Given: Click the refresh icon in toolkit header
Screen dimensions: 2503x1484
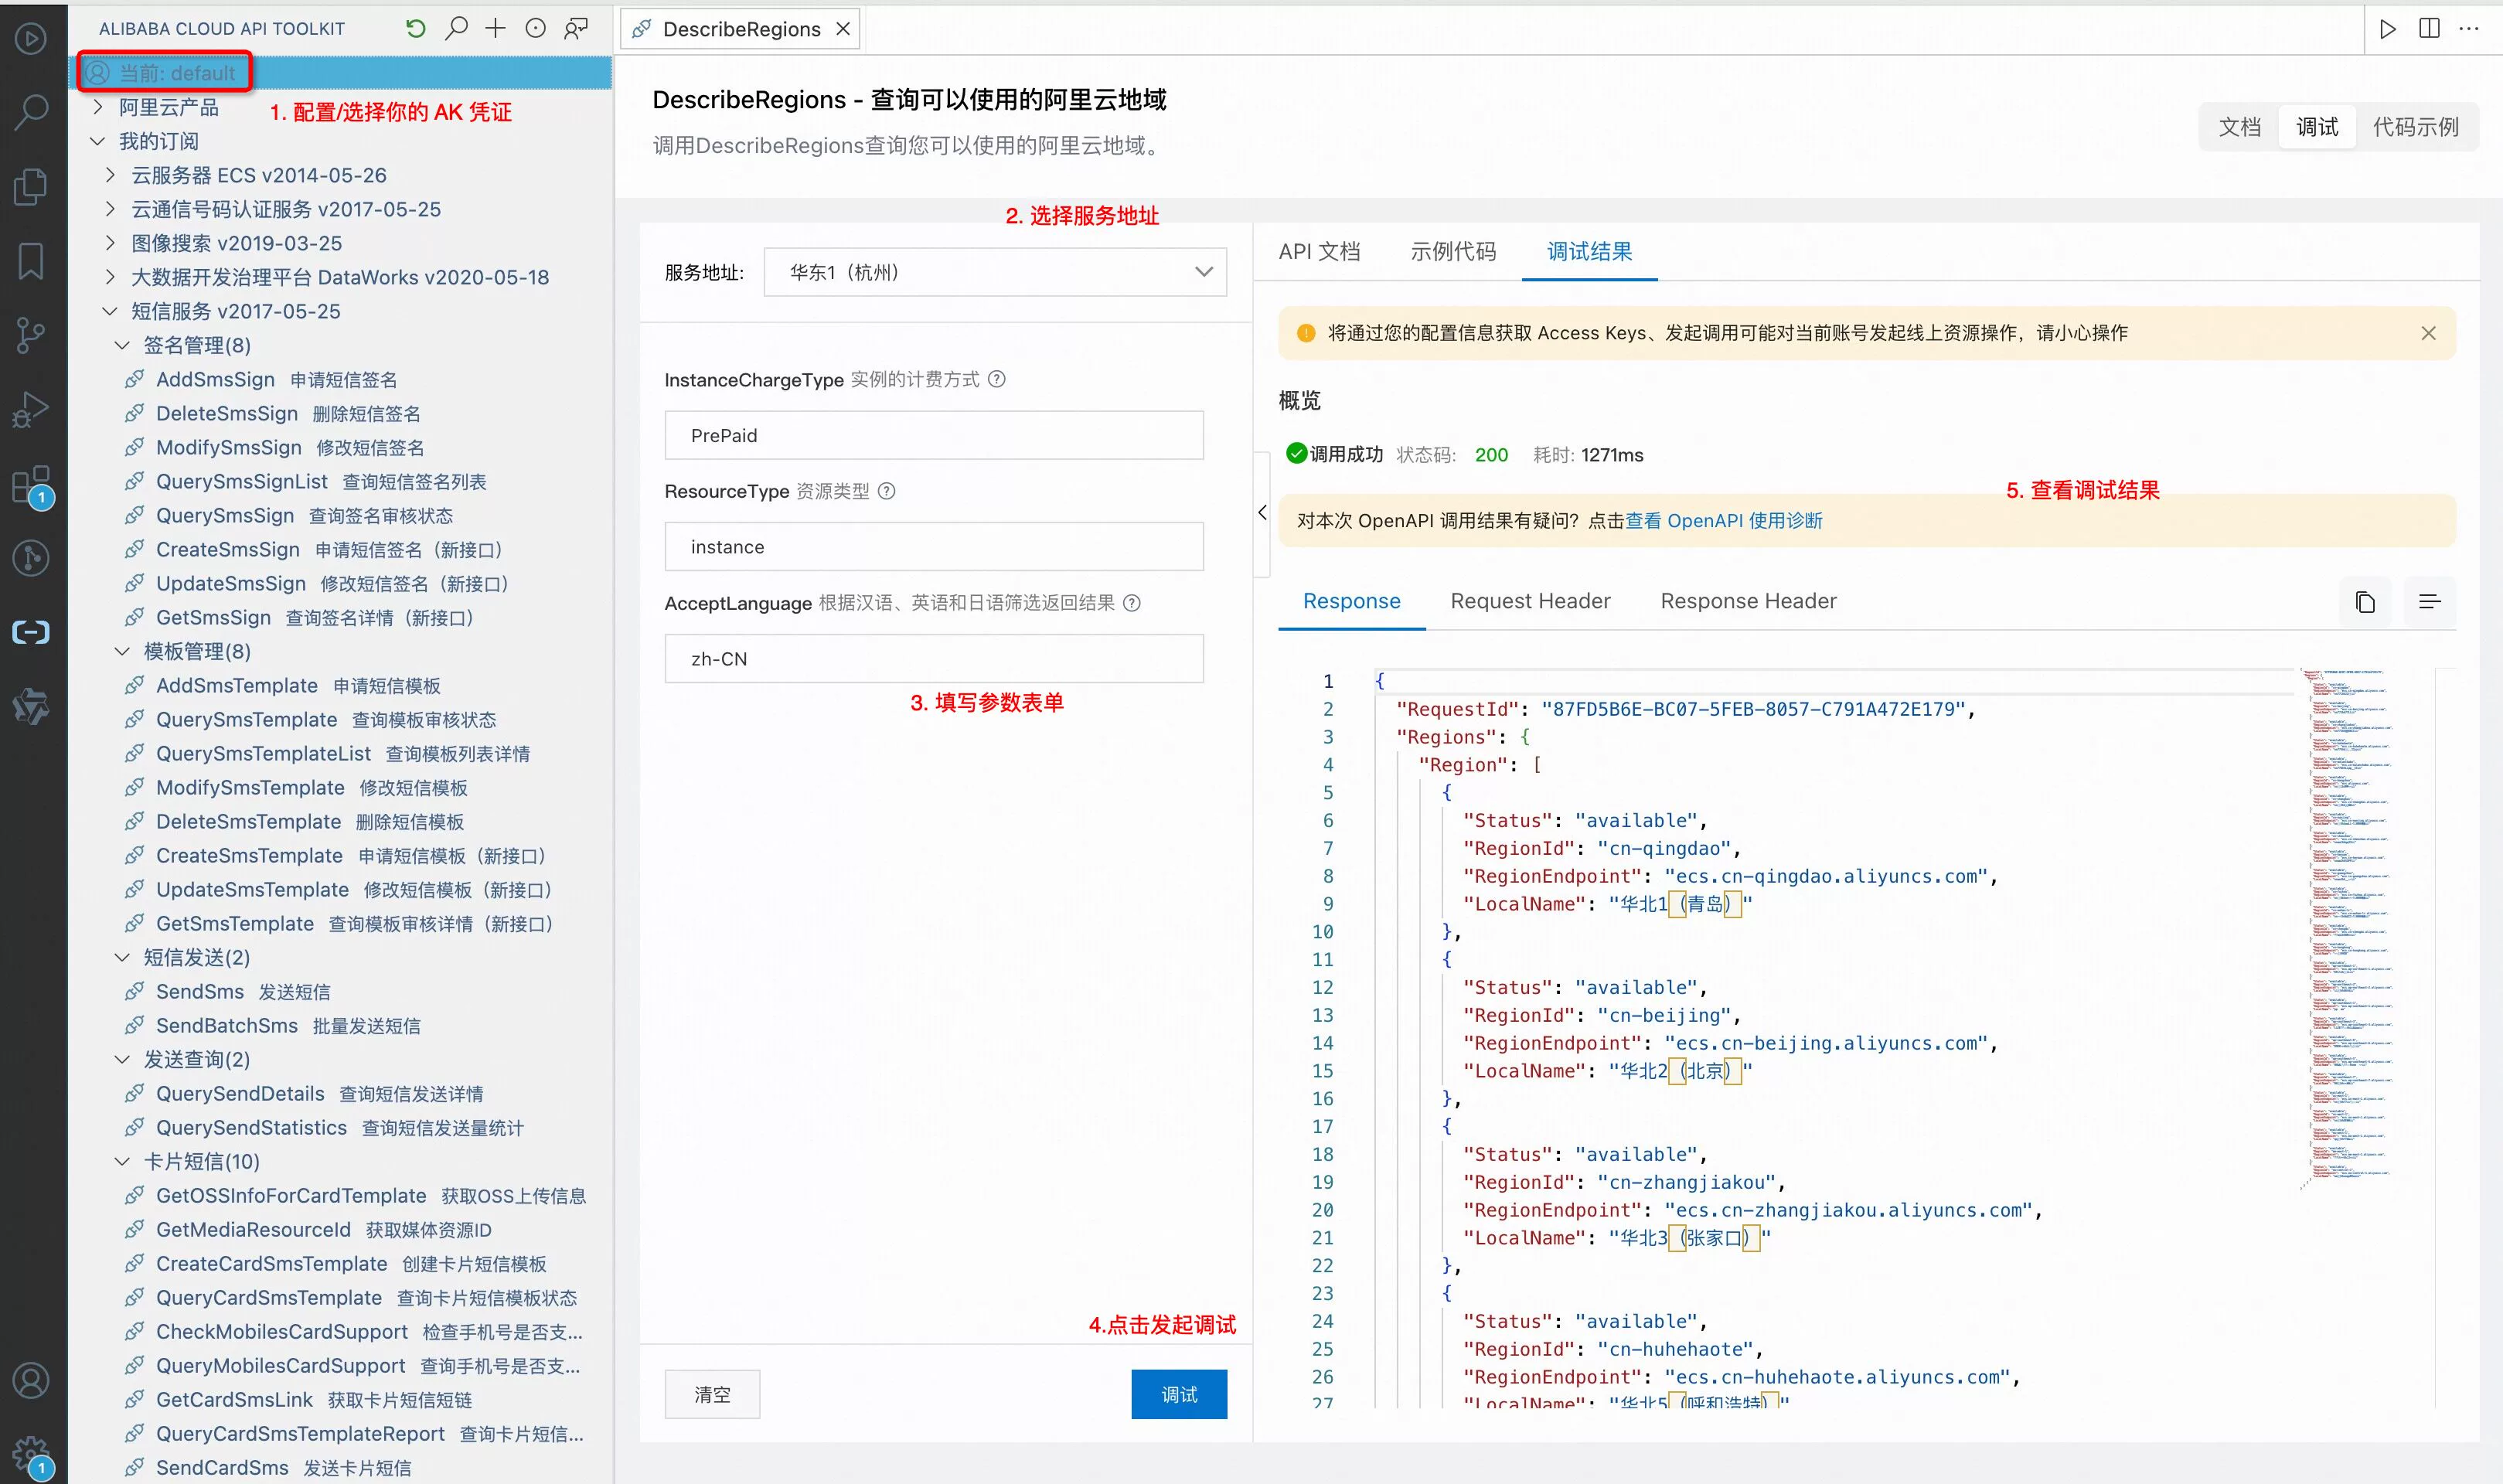Looking at the screenshot, I should coord(416,29).
